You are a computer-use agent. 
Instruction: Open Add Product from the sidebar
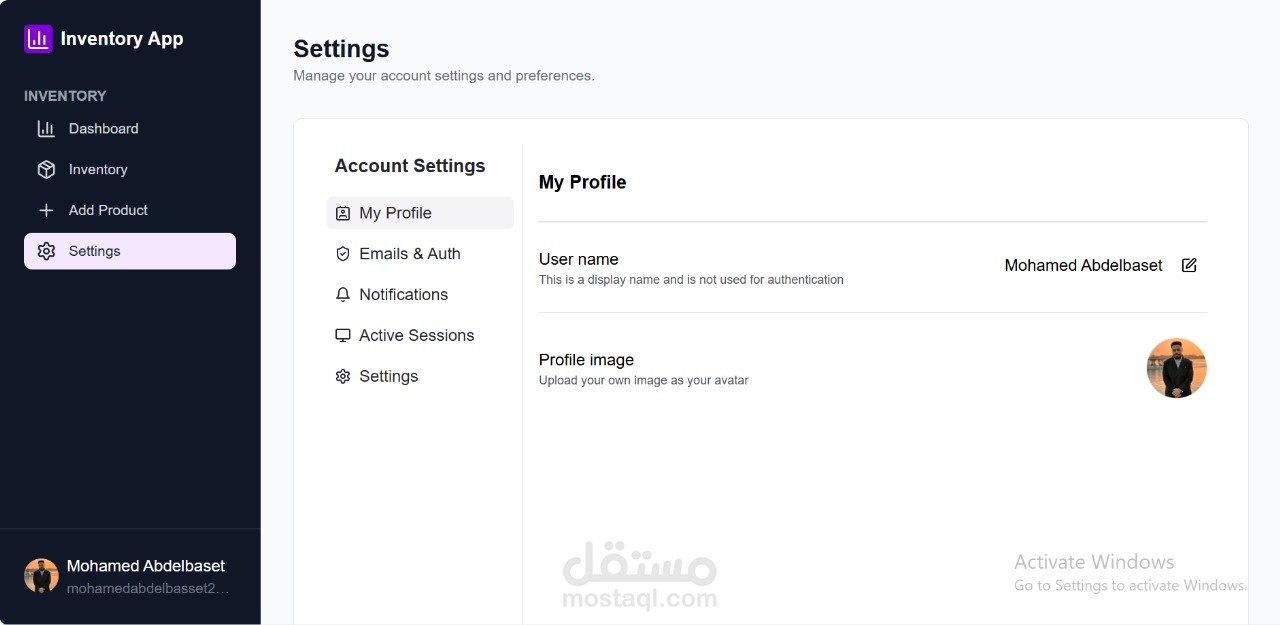click(108, 211)
